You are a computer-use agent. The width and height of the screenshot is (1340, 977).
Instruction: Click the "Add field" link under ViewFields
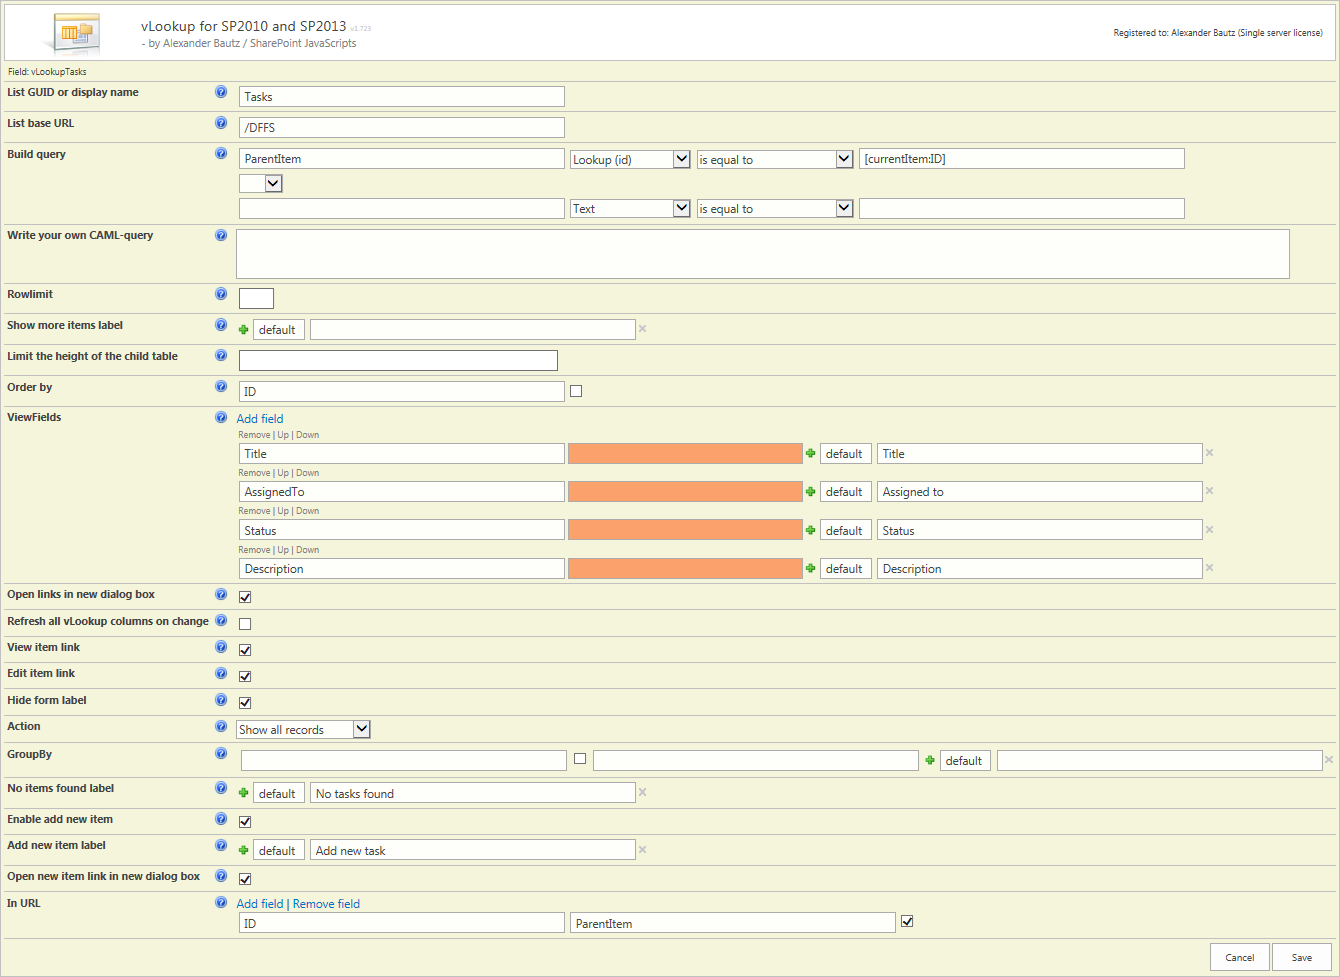tap(259, 418)
